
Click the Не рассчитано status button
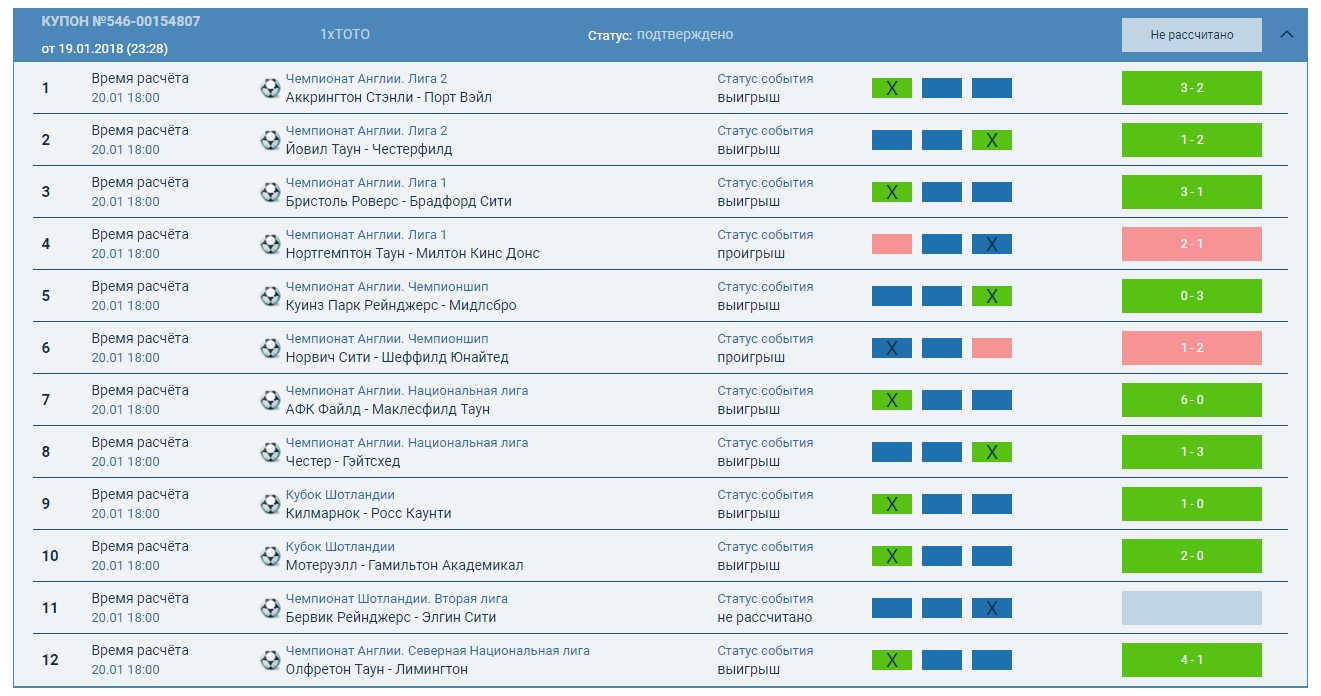(1191, 35)
